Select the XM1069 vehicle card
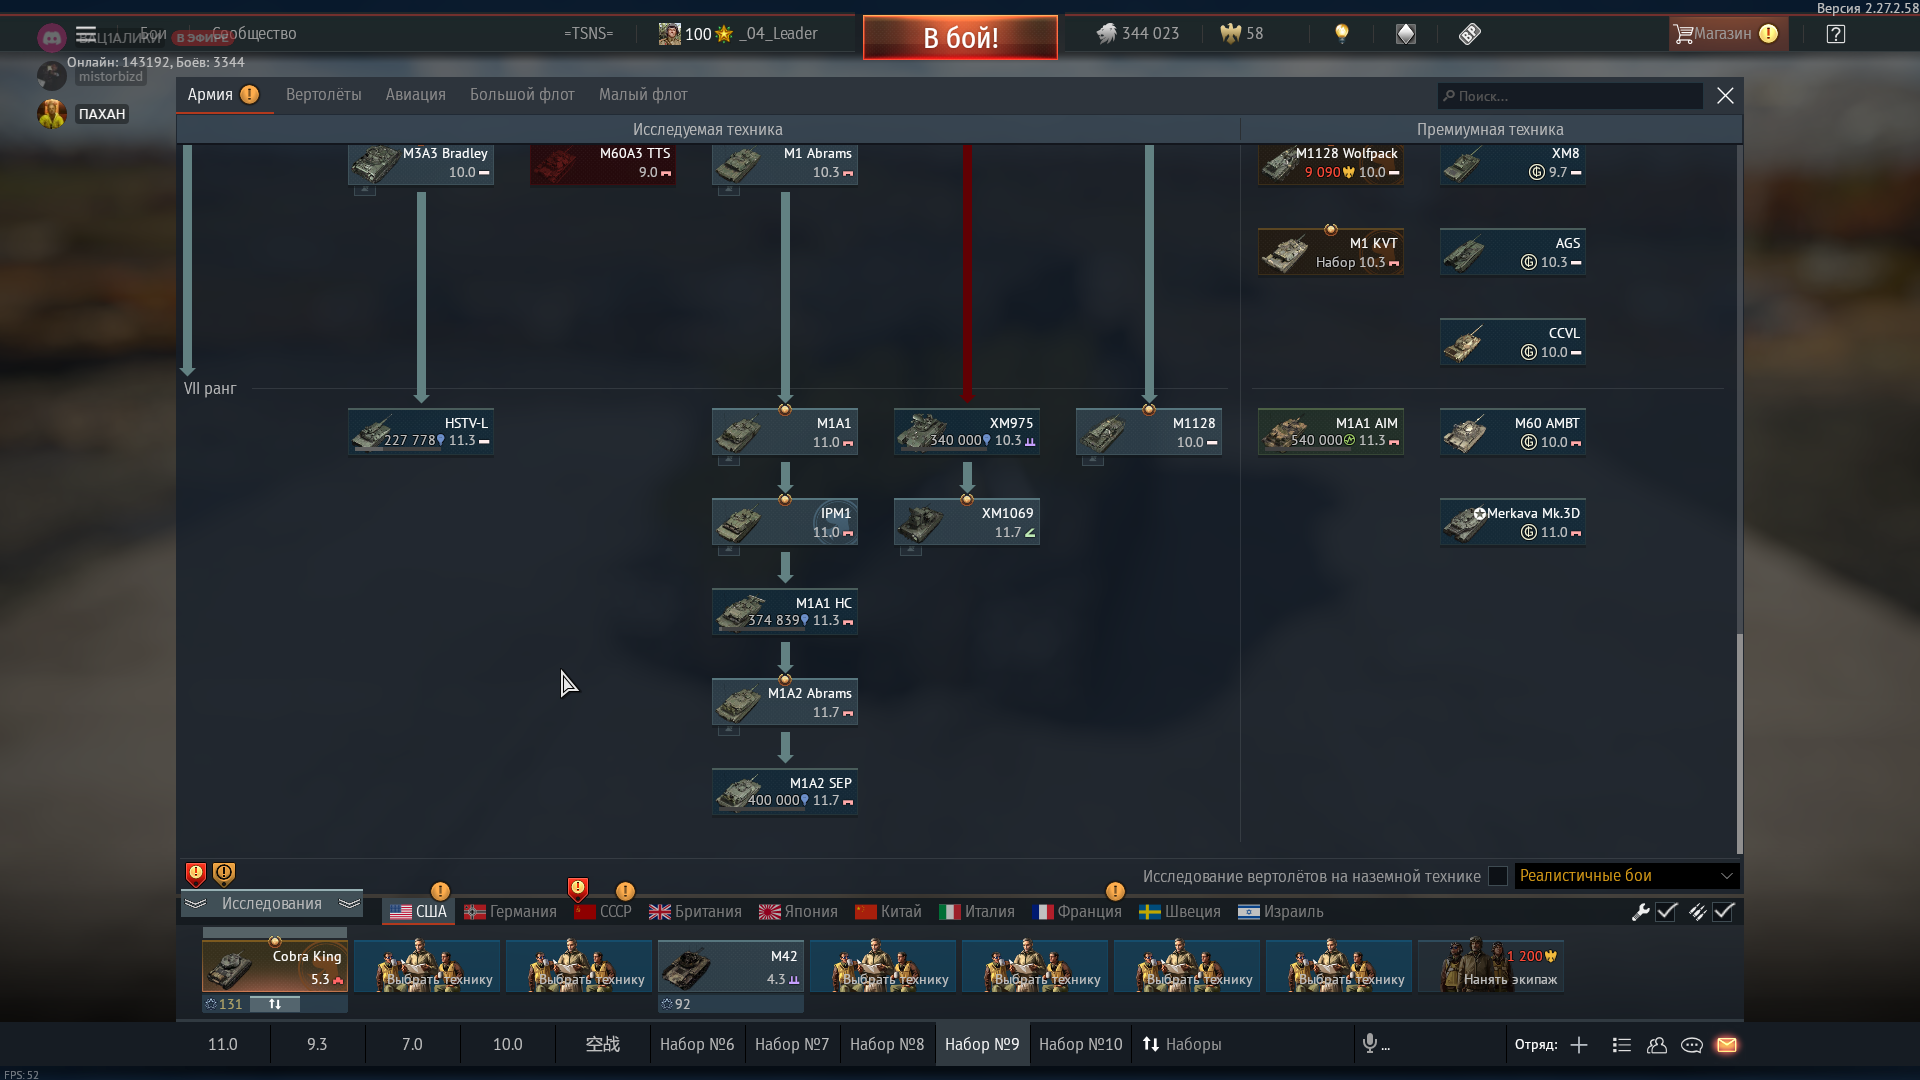 (967, 521)
